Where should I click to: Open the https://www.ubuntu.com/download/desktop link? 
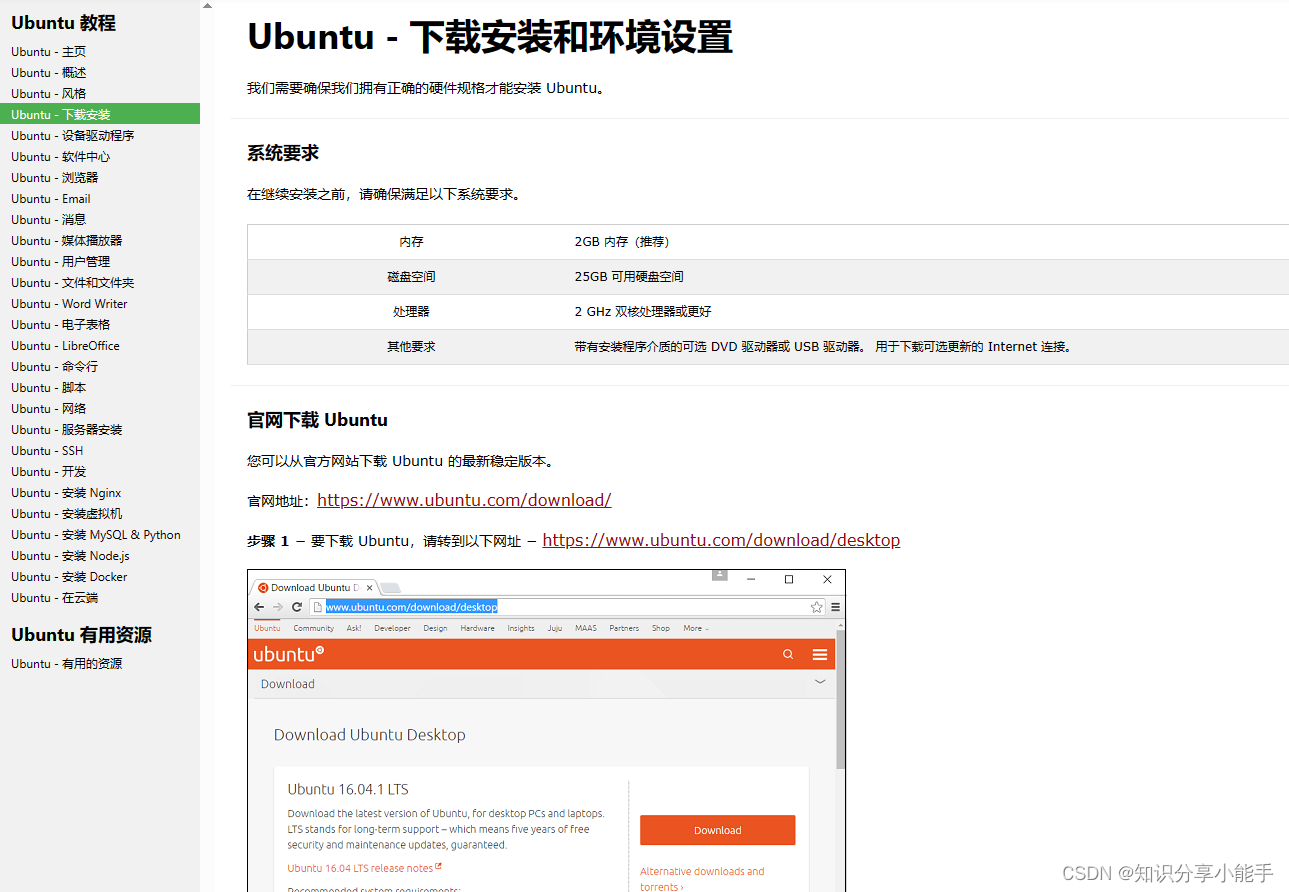coord(721,540)
